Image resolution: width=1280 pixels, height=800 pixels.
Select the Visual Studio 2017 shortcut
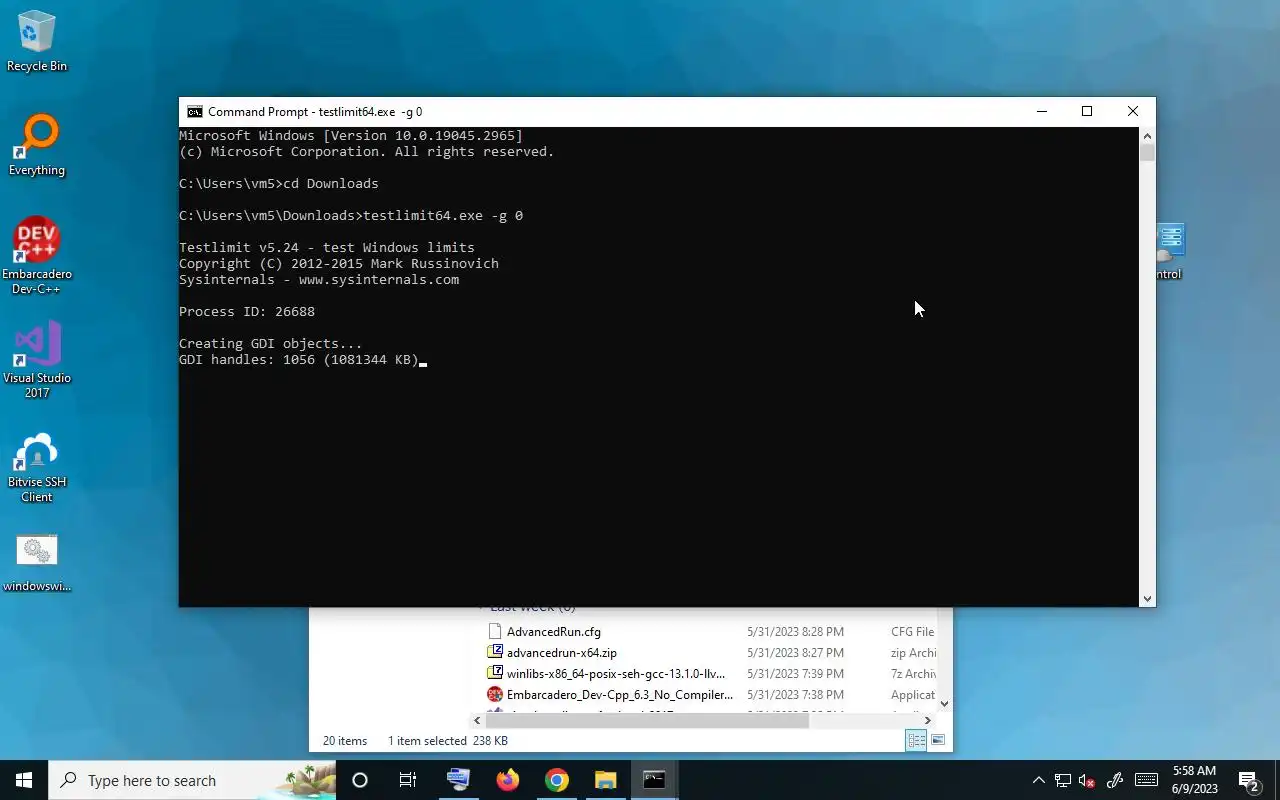tap(37, 360)
